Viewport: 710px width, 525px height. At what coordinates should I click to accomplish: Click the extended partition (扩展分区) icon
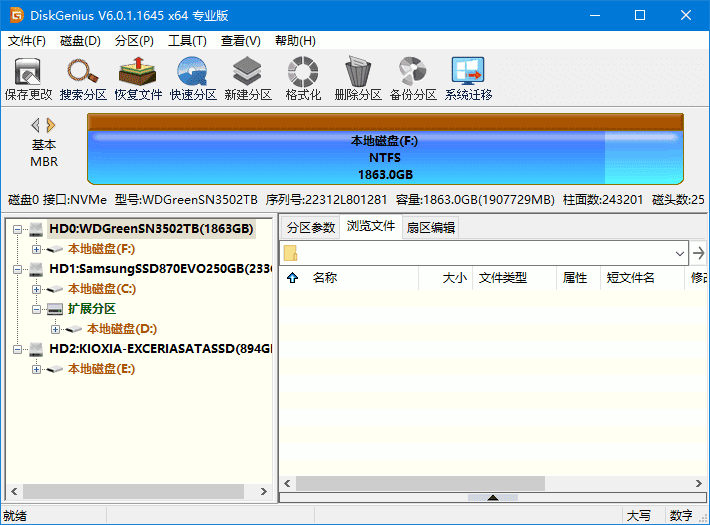point(55,309)
